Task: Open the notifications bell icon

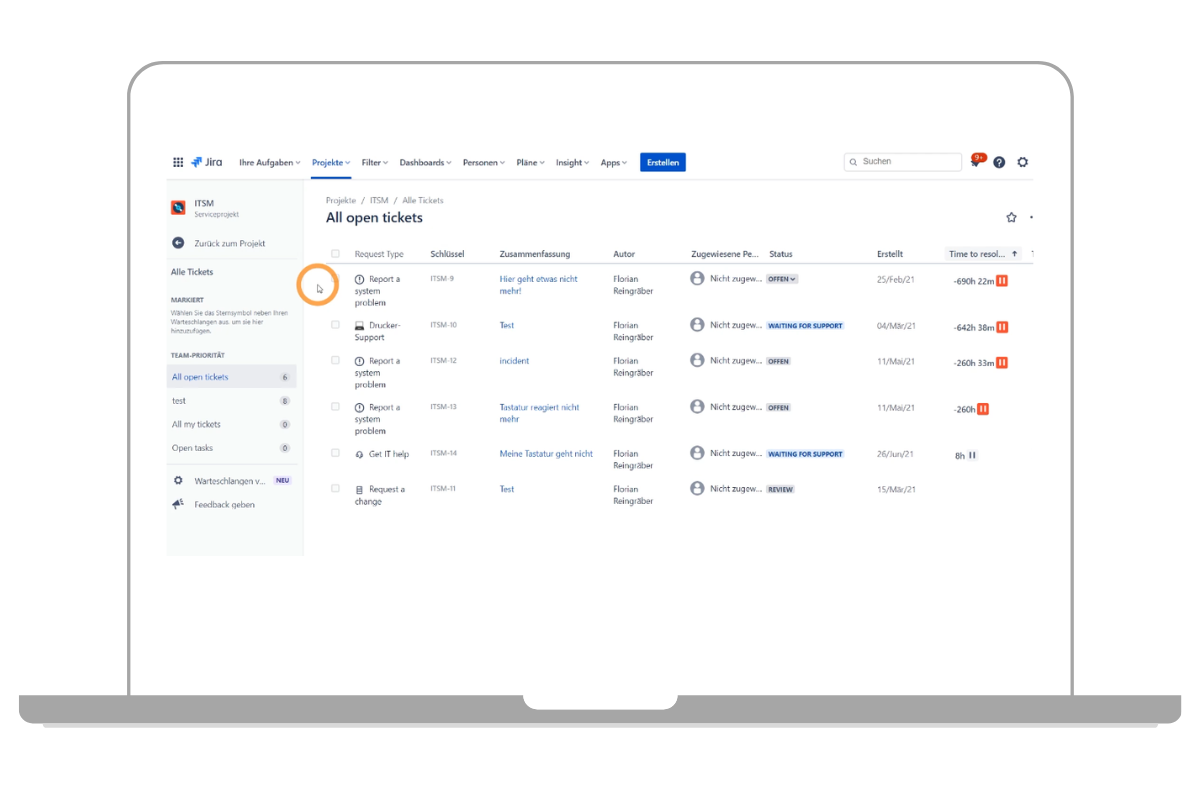Action: click(x=976, y=162)
